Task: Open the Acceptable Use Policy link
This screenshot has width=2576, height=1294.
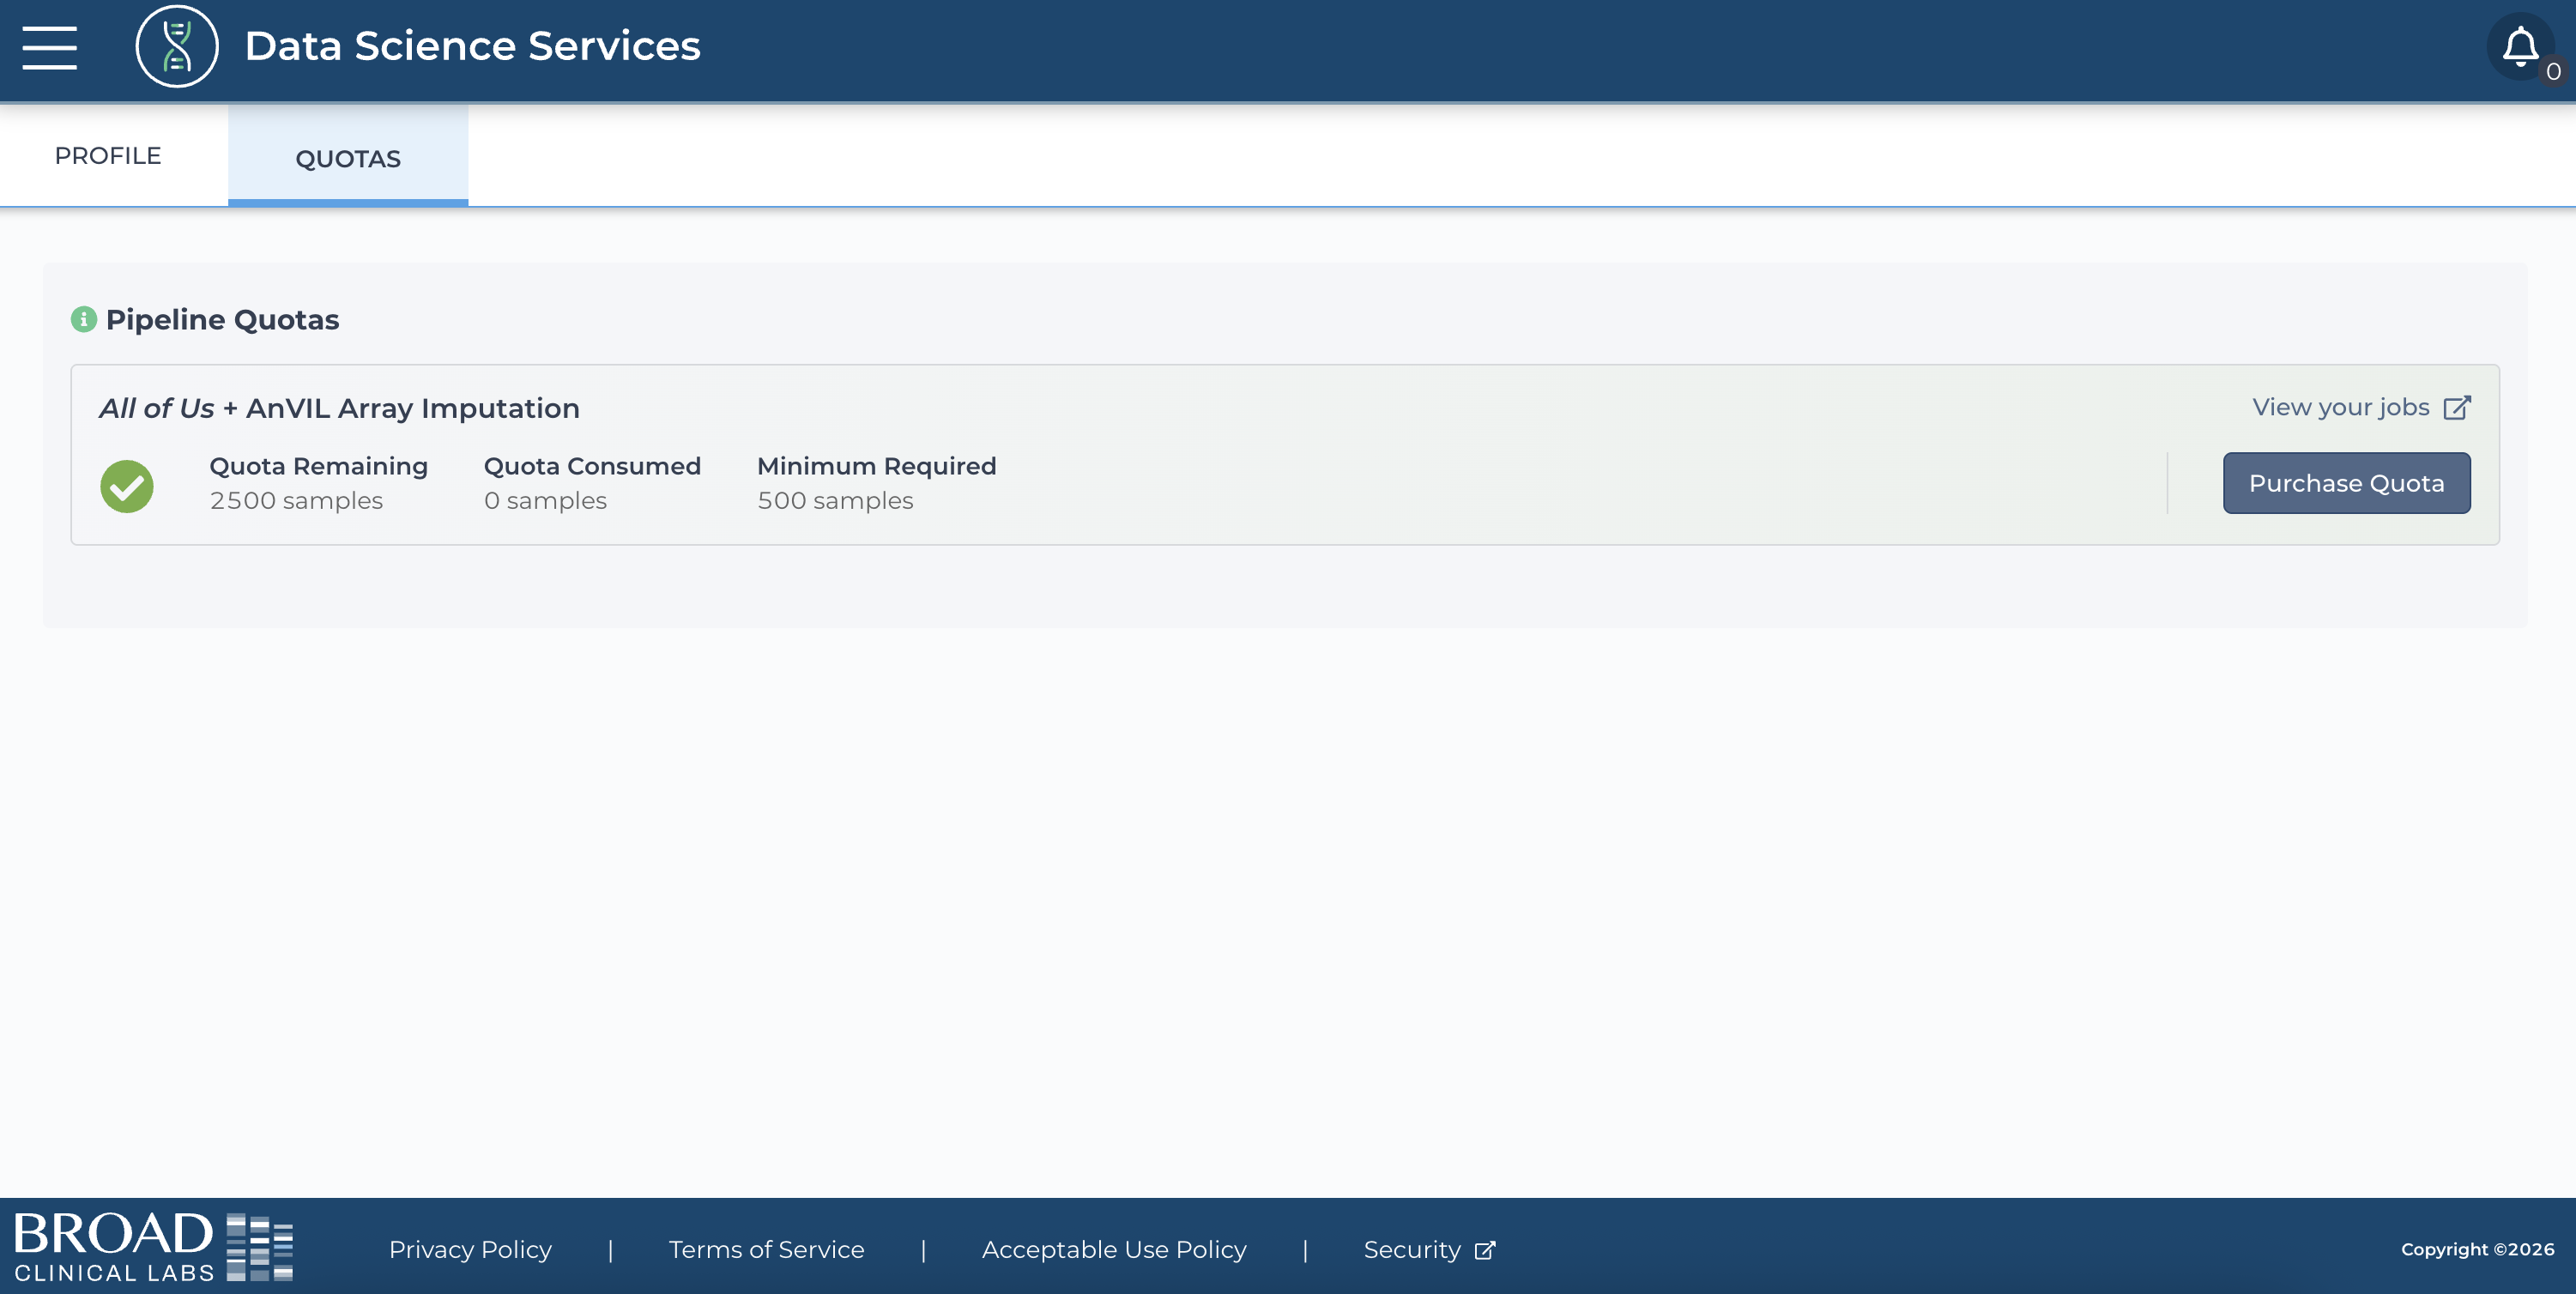Action: click(x=1114, y=1249)
